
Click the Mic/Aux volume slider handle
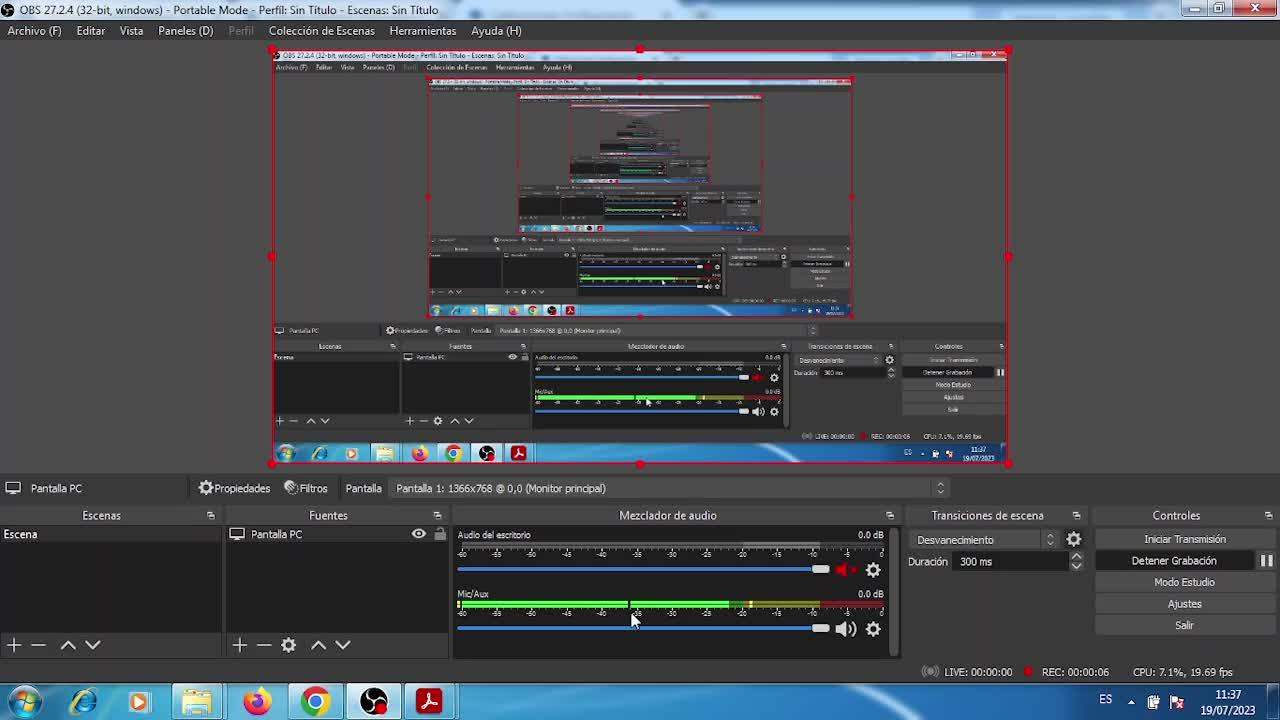click(820, 628)
